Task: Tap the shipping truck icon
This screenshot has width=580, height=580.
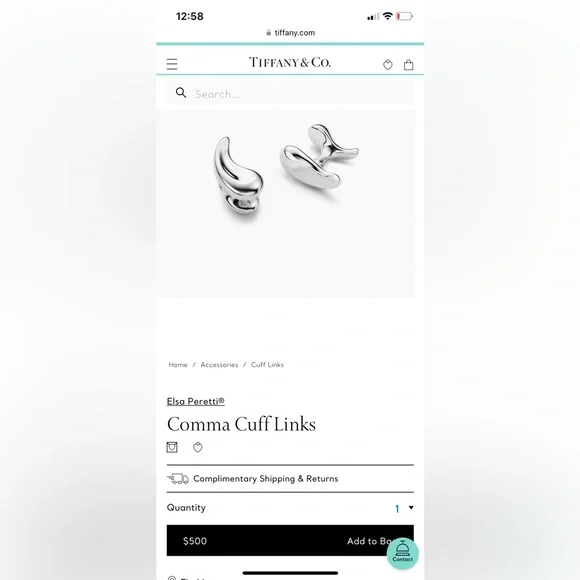Action: 178,479
